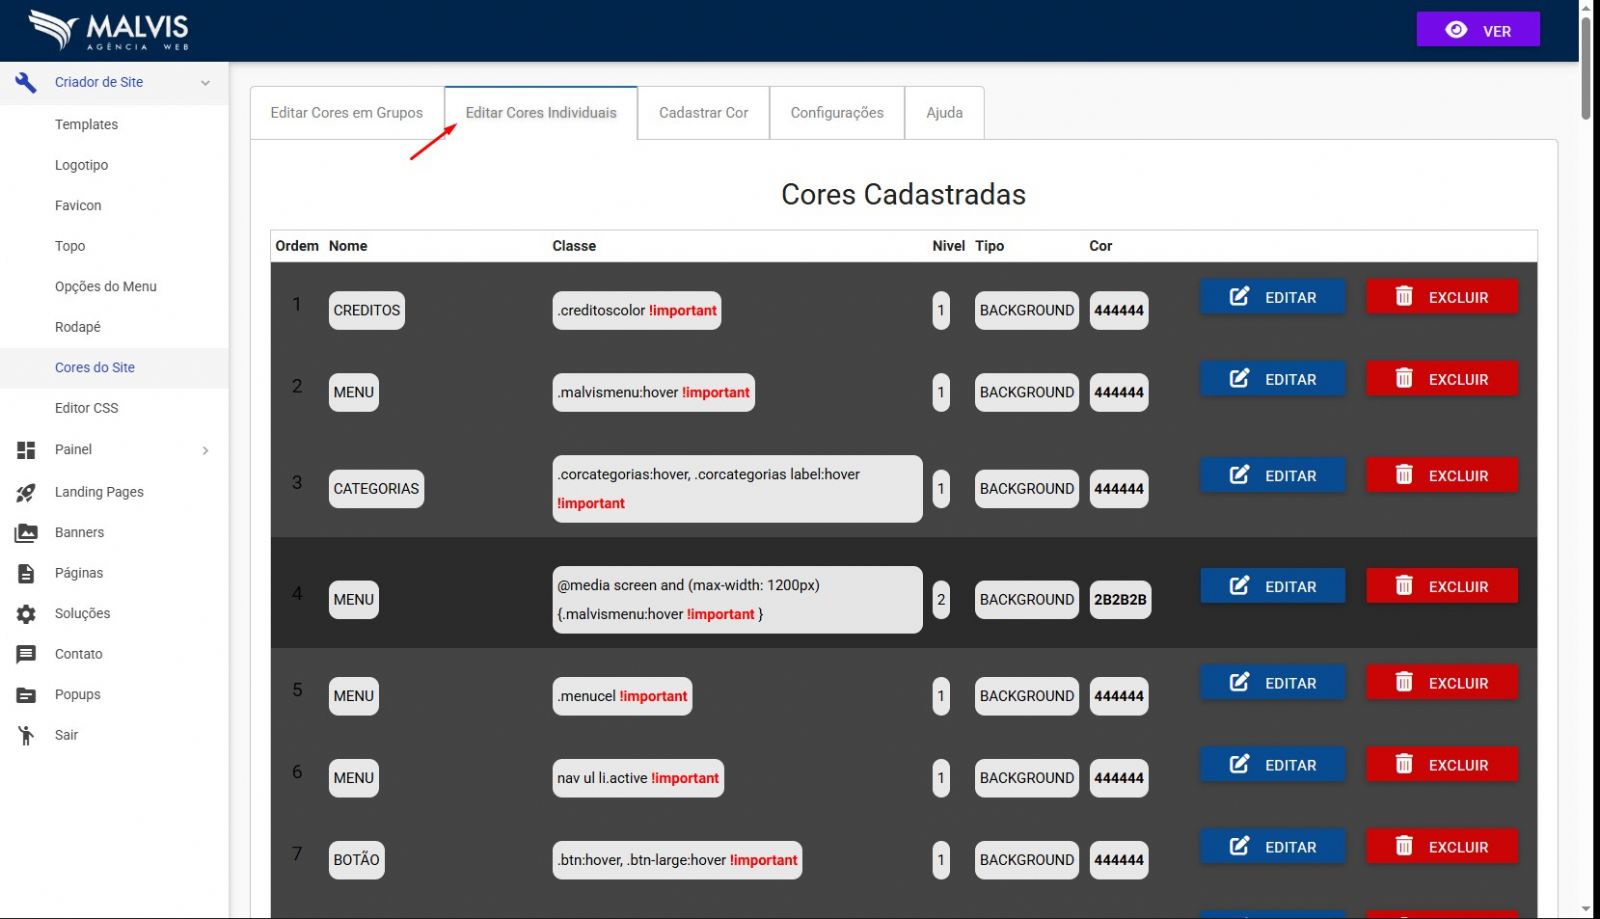Open the Cadastrar Cor tab
The height and width of the screenshot is (919, 1600).
click(703, 113)
